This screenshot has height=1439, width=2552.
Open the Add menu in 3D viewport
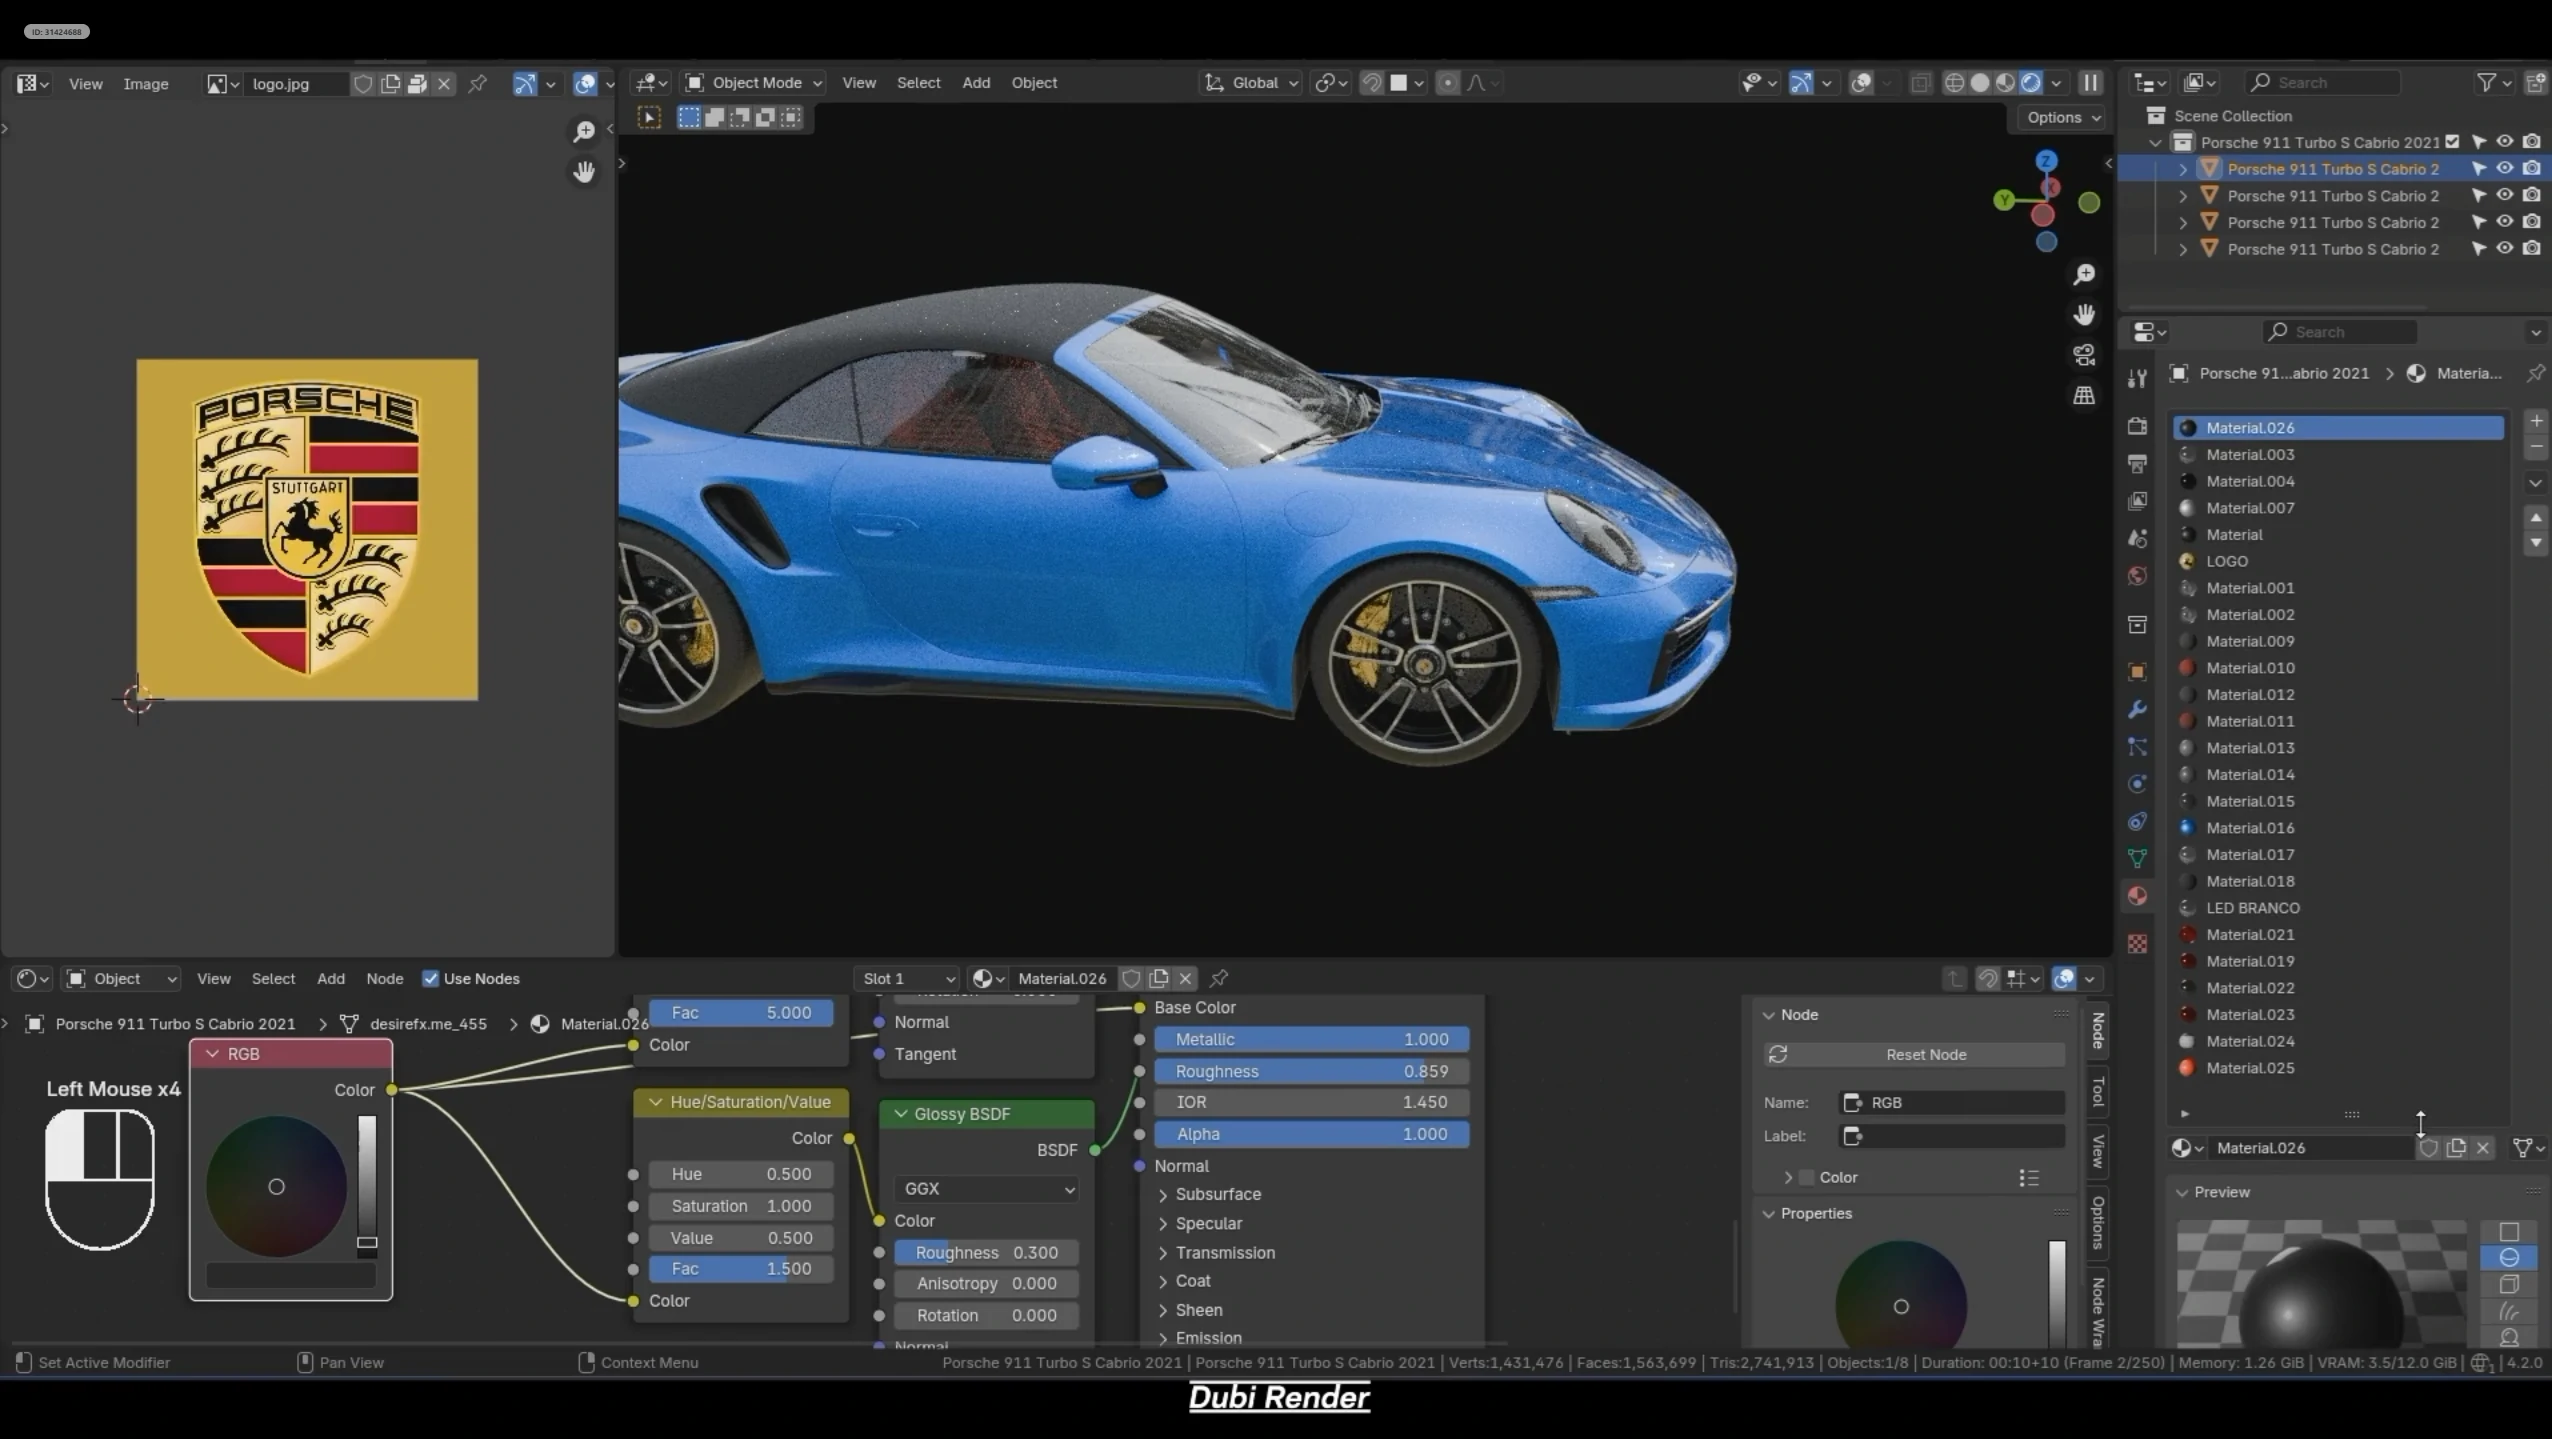[x=976, y=83]
